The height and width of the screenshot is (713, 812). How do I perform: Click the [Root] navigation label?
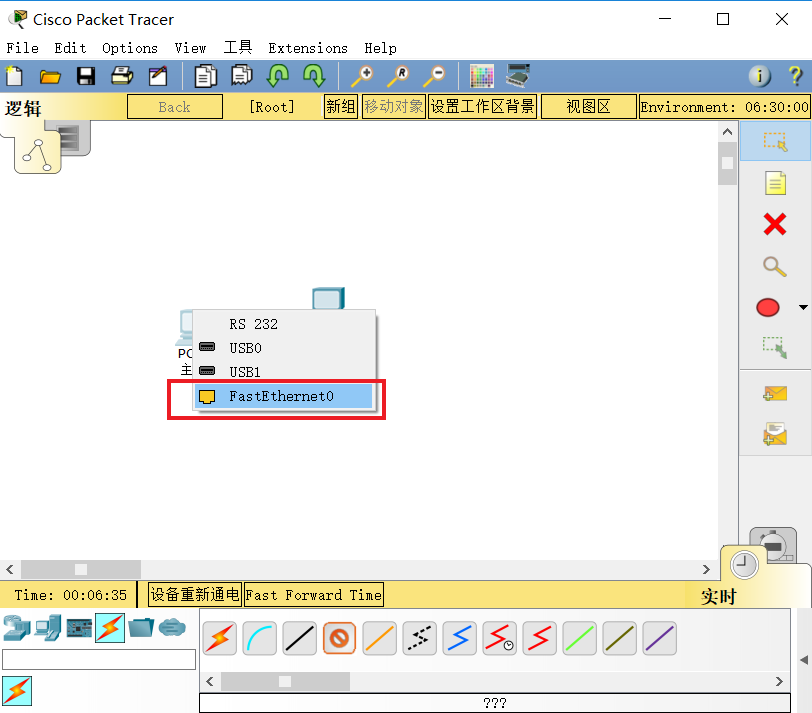(x=272, y=107)
